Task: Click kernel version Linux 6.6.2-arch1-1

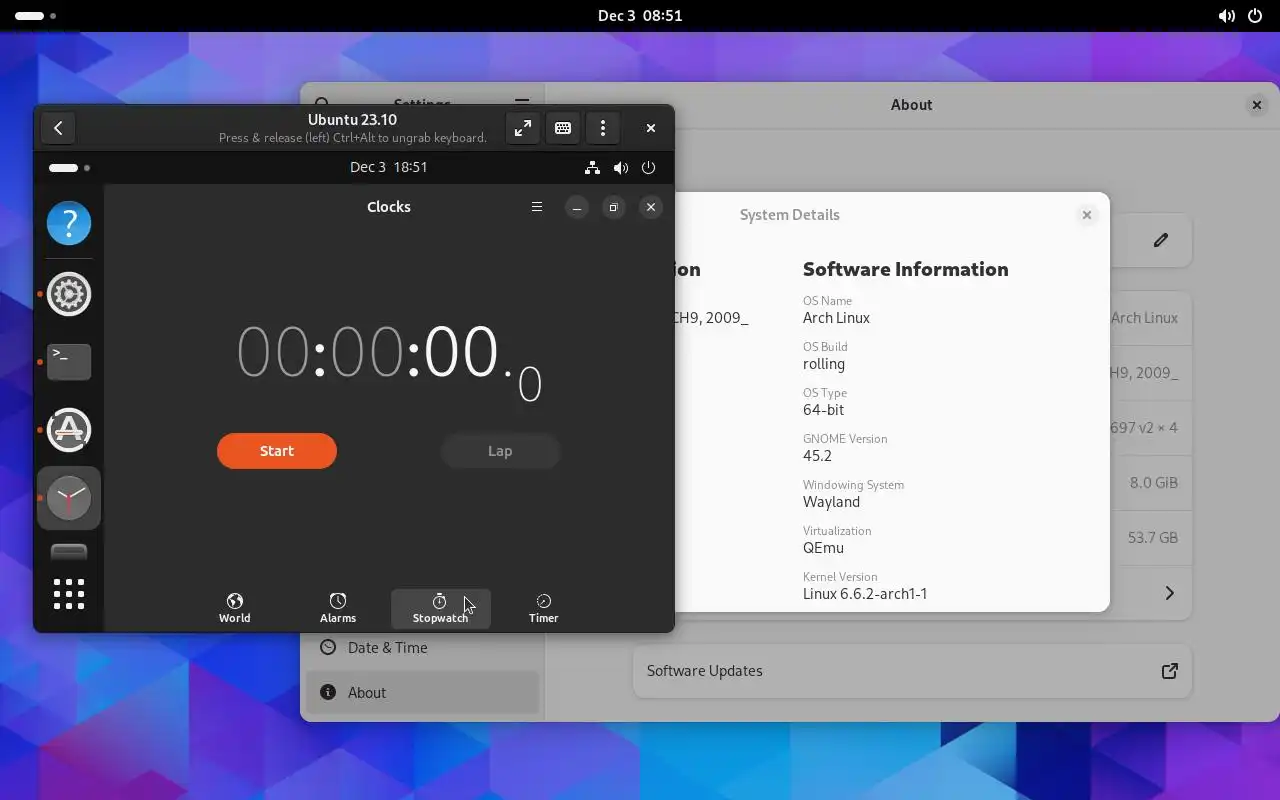Action: 865,594
